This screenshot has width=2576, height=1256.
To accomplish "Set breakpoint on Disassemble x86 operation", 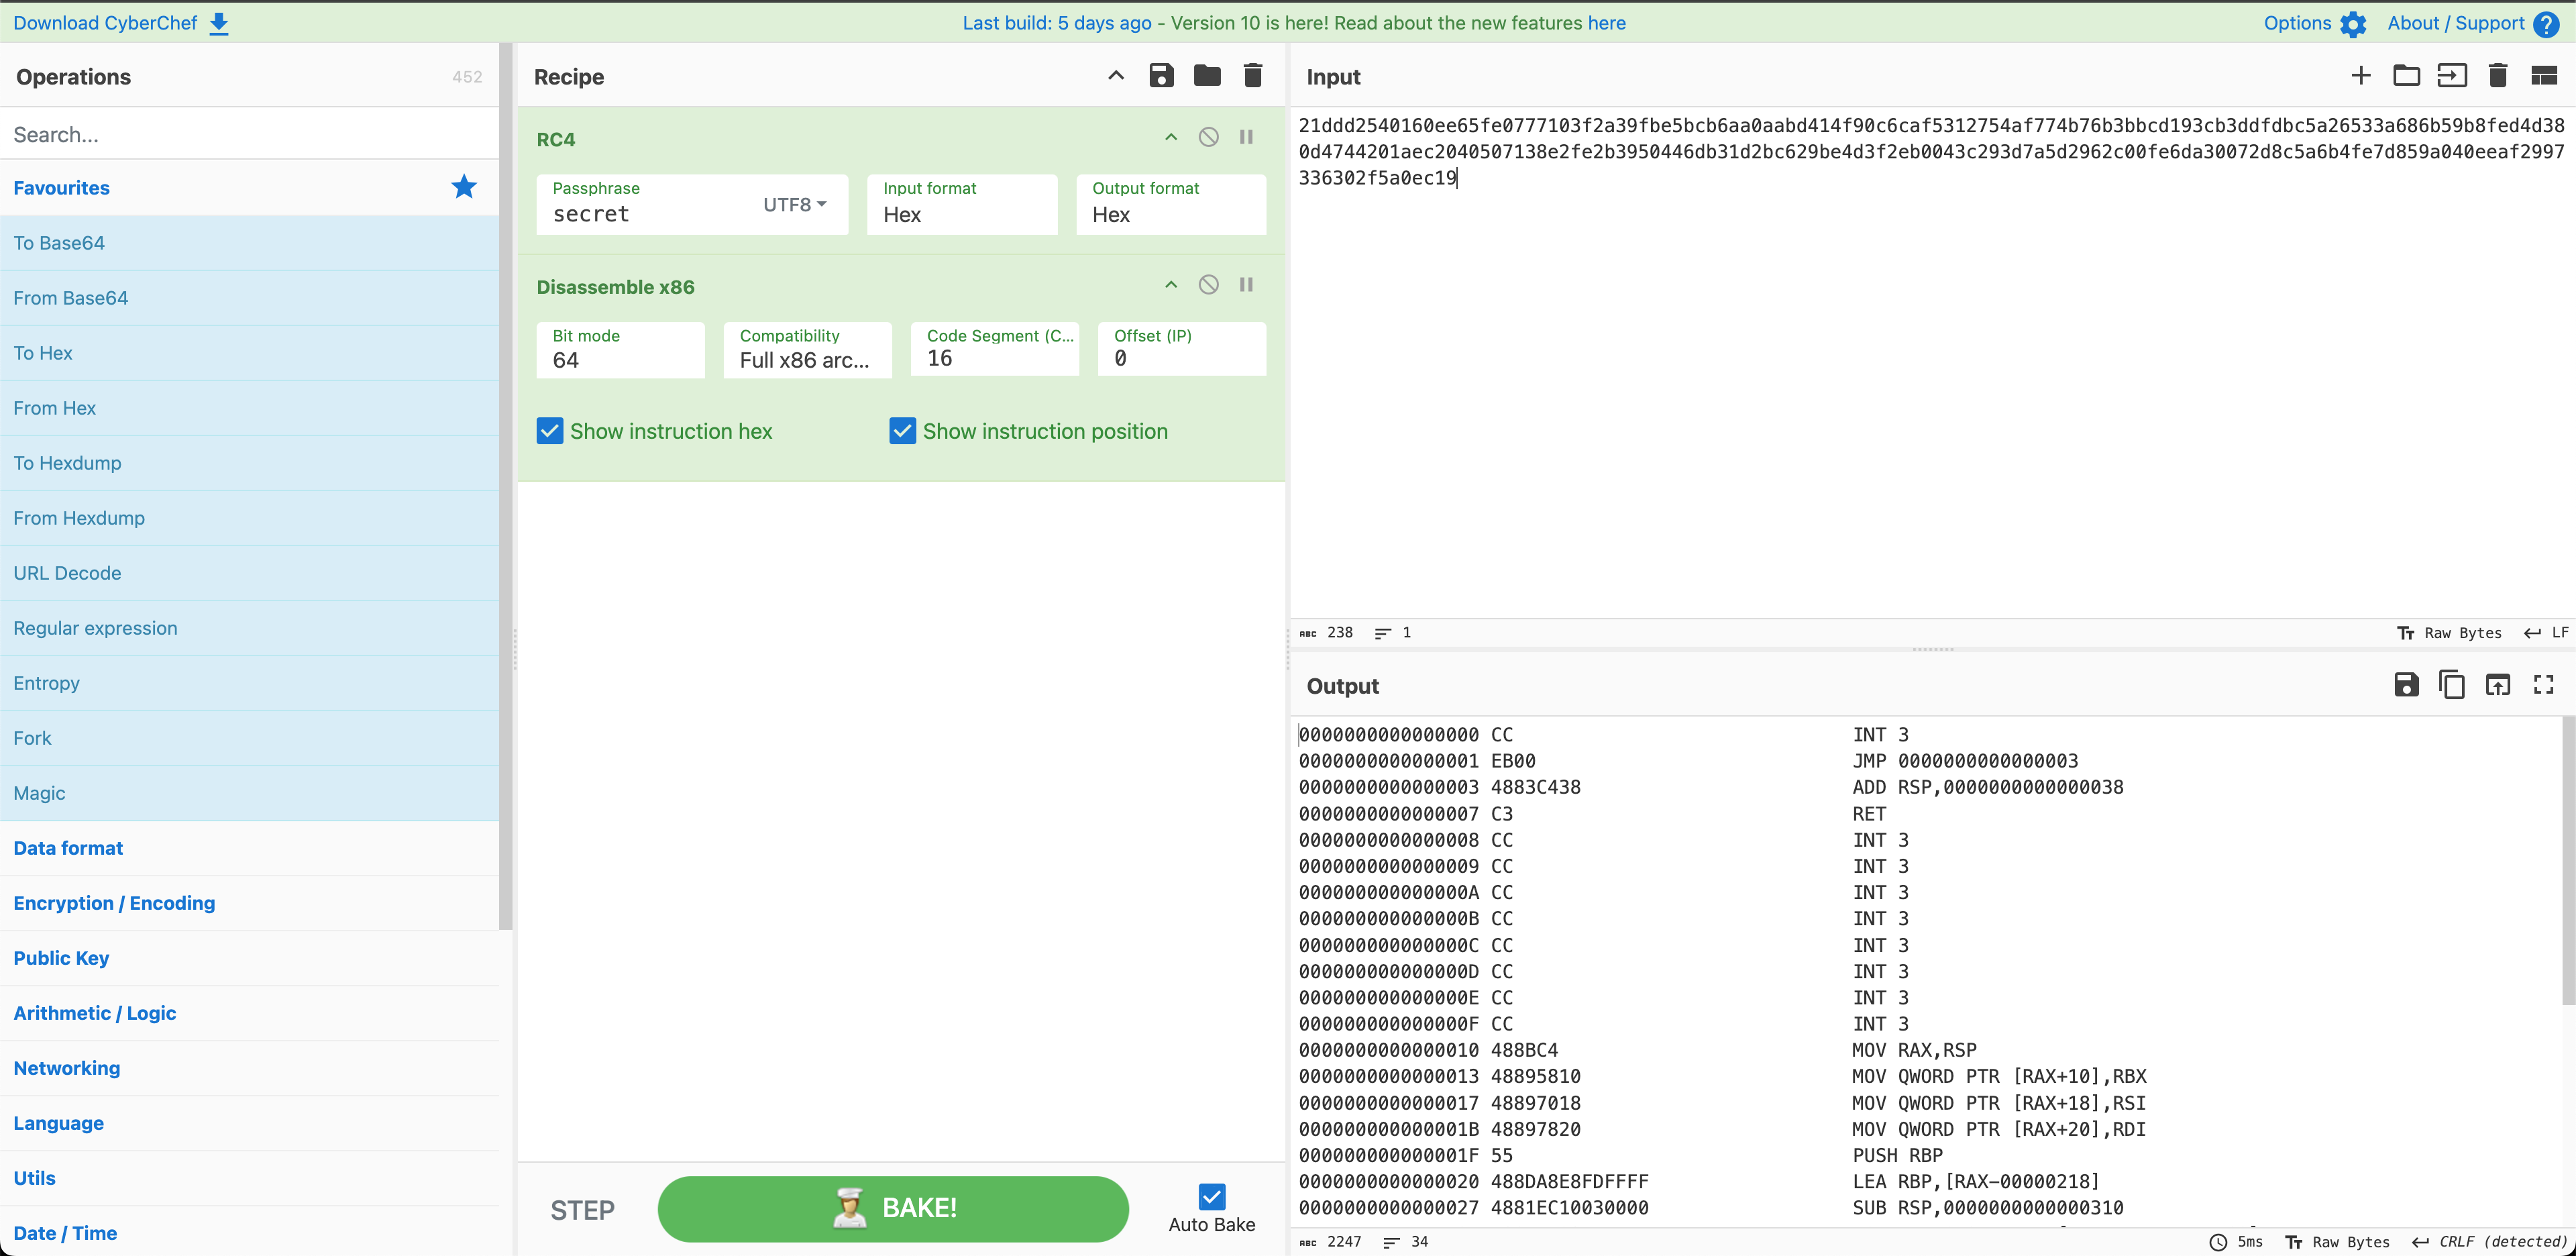I will click(1246, 285).
